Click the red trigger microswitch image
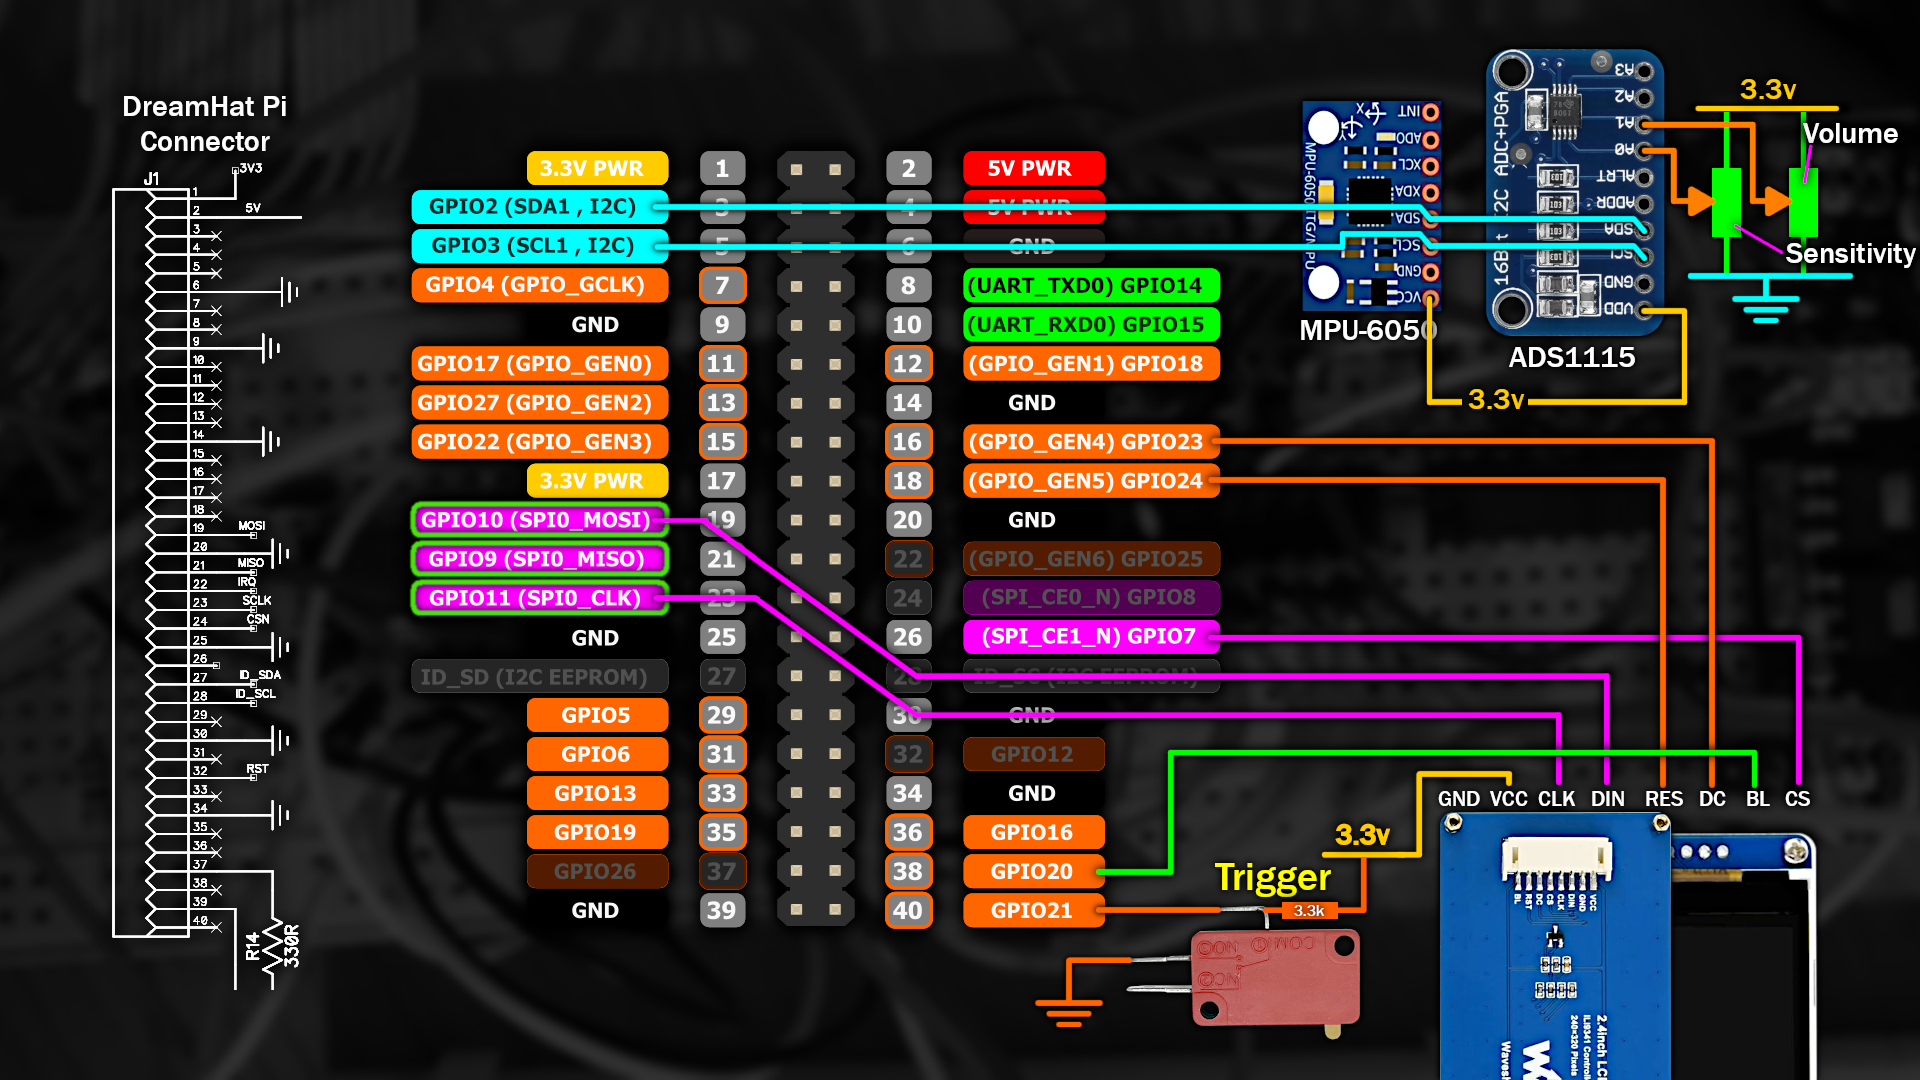Image resolution: width=1920 pixels, height=1080 pixels. tap(1275, 980)
